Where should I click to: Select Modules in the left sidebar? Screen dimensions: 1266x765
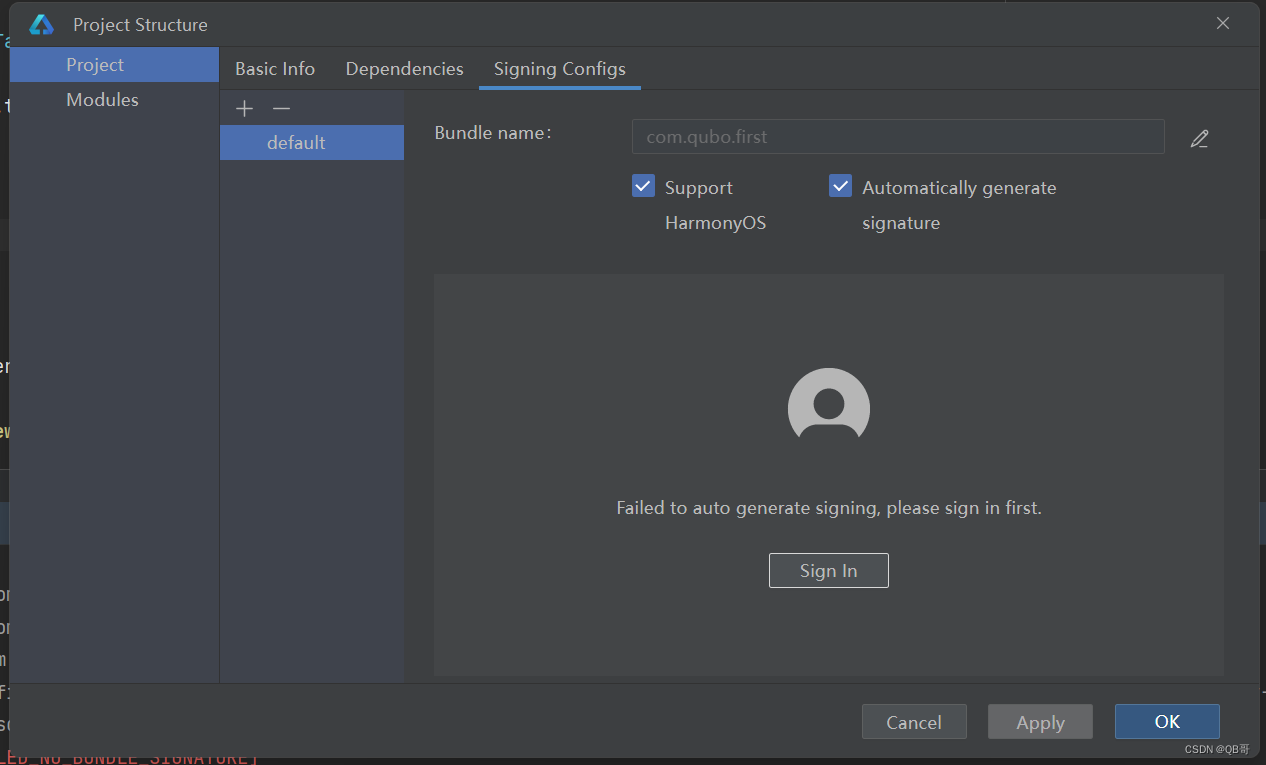point(102,99)
